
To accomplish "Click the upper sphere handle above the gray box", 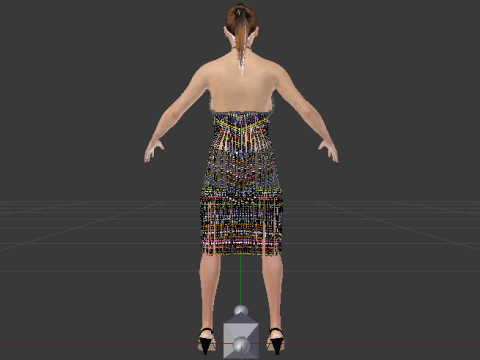I will click(x=241, y=311).
